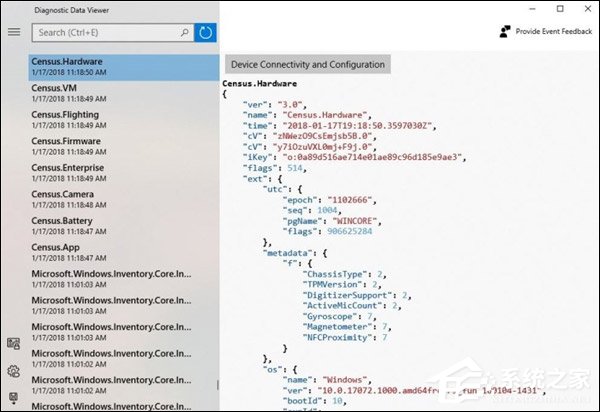Viewport: 600px width, 412px height.
Task: Click the Provide Event Feedback person icon
Action: 505,32
